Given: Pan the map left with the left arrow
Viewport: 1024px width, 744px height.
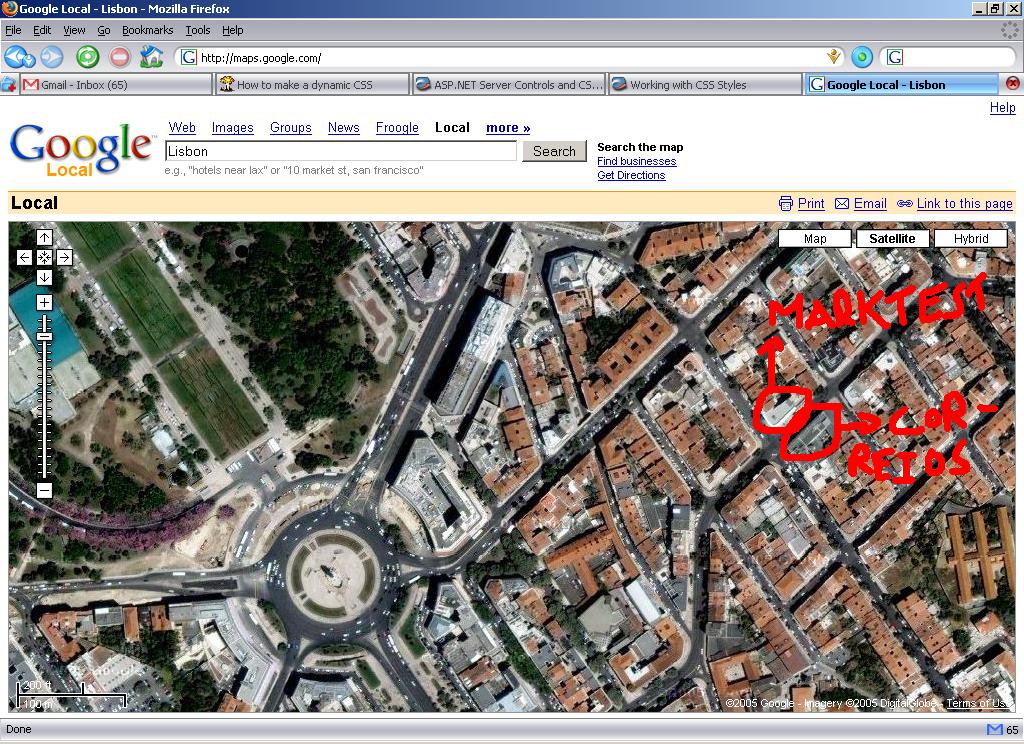Looking at the screenshot, I should (x=24, y=257).
